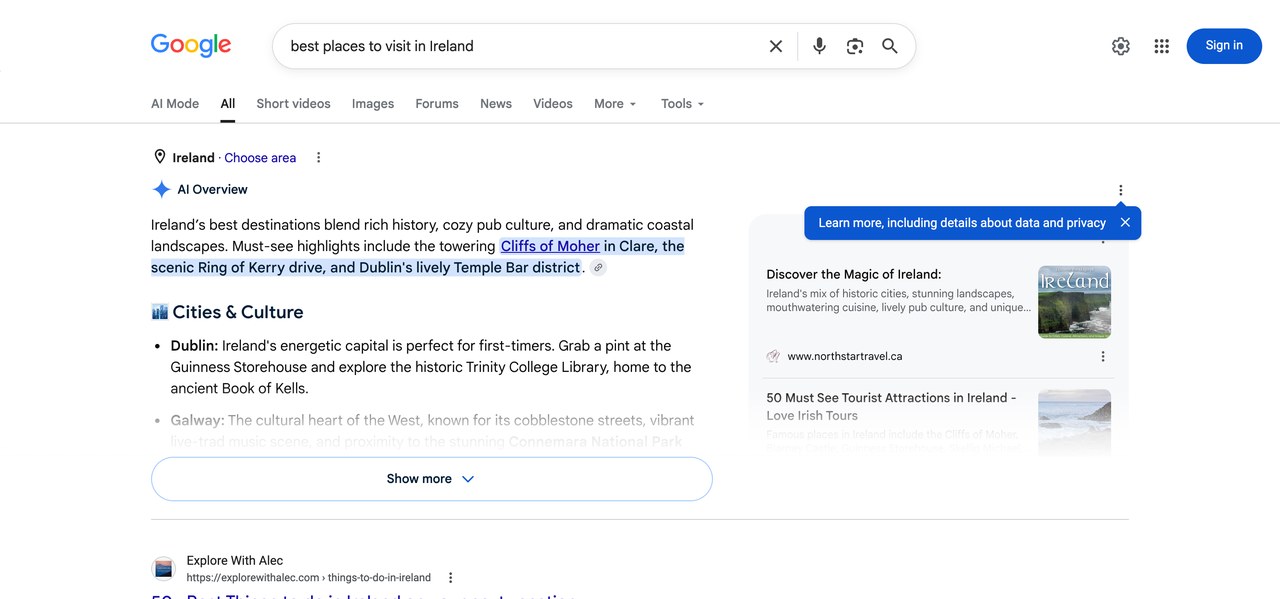Switch to AI Mode tab
The height and width of the screenshot is (599, 1280).
[x=175, y=103]
